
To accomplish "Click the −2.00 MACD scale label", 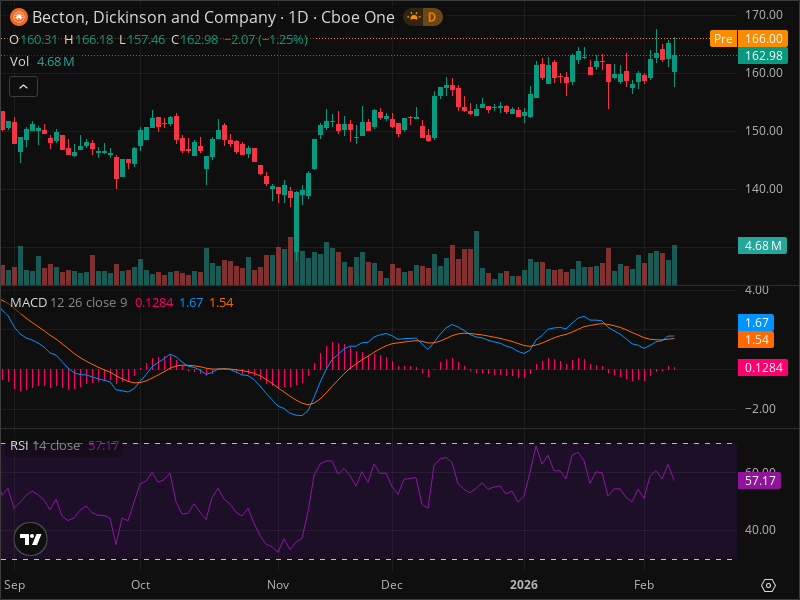I will coord(760,409).
